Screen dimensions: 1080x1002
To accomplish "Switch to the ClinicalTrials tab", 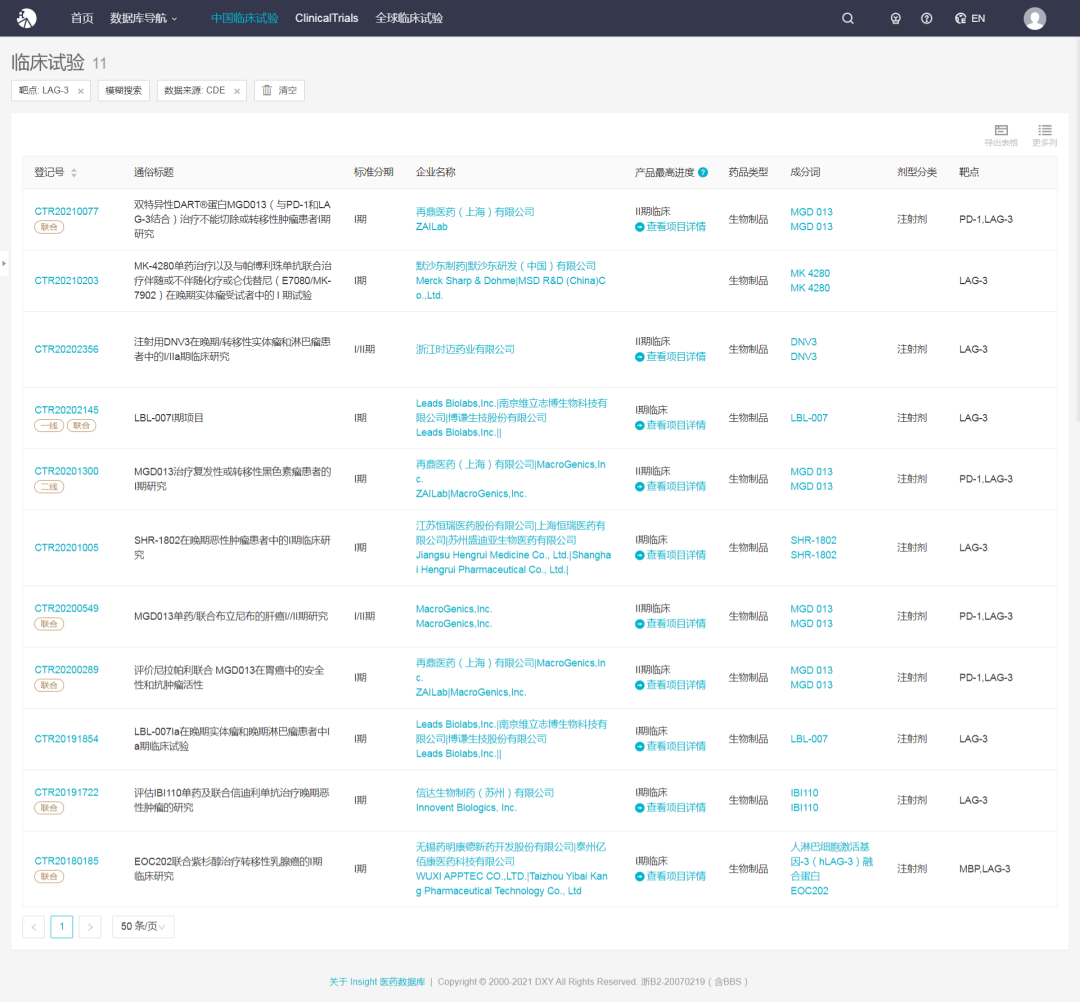I will [326, 19].
